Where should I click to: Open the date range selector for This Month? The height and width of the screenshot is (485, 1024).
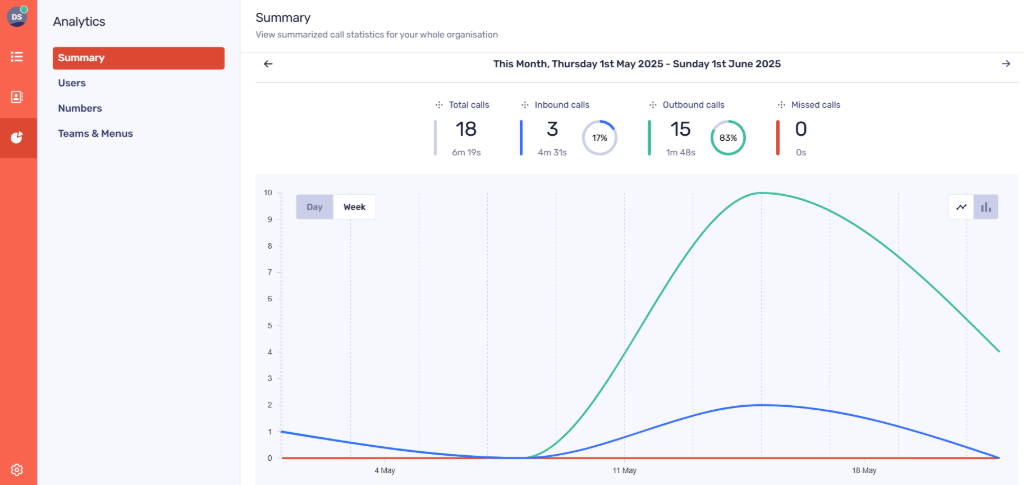tap(637, 64)
